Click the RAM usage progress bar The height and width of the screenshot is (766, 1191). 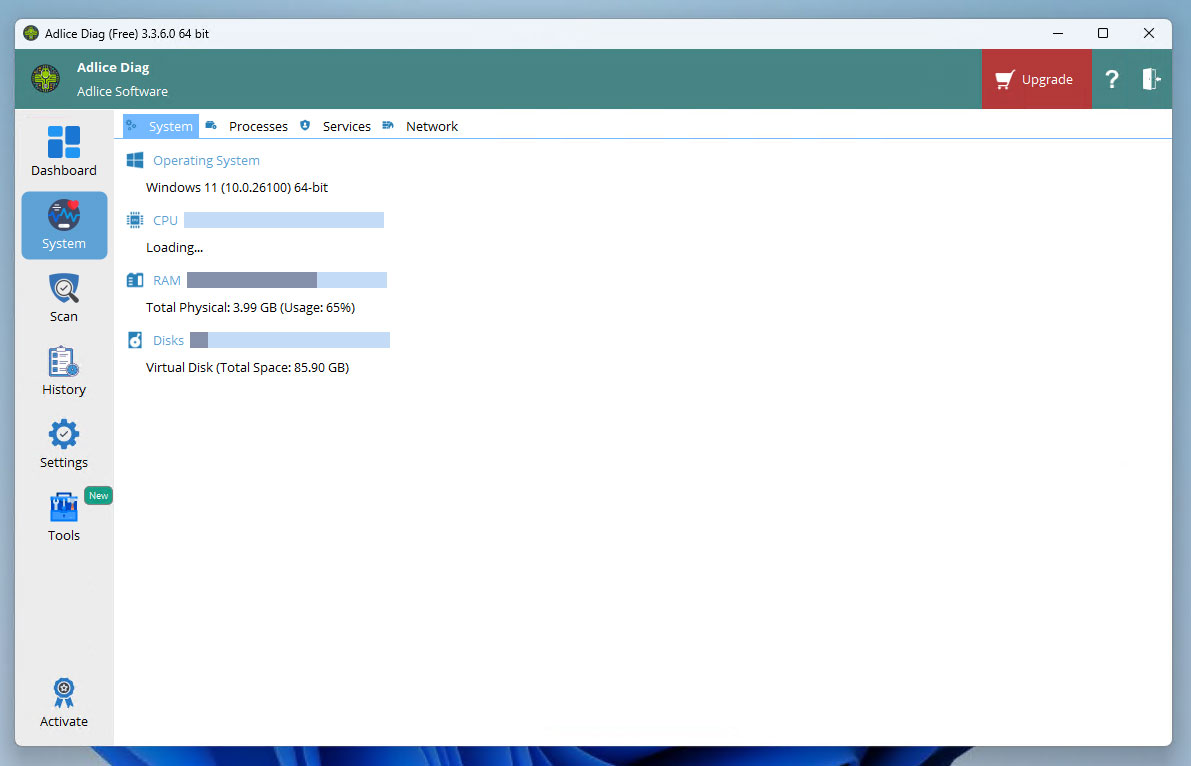[x=287, y=280]
